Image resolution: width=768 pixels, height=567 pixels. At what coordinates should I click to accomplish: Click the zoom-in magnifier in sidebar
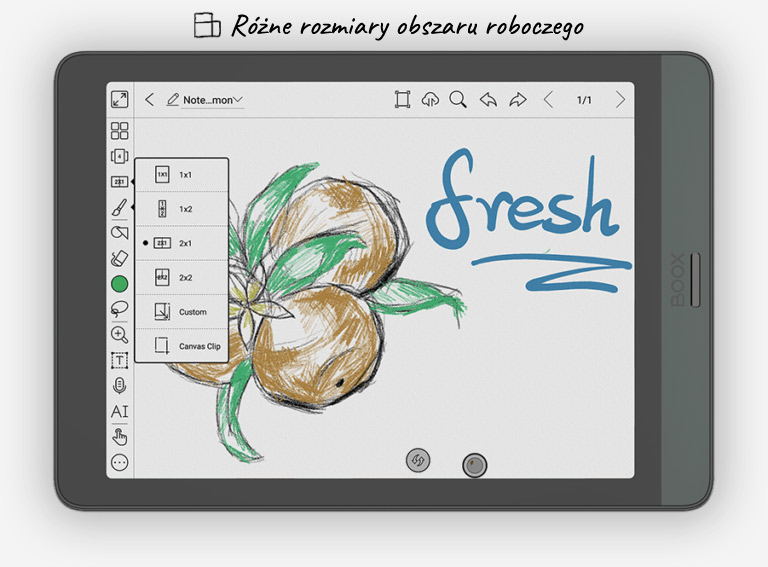(120, 335)
